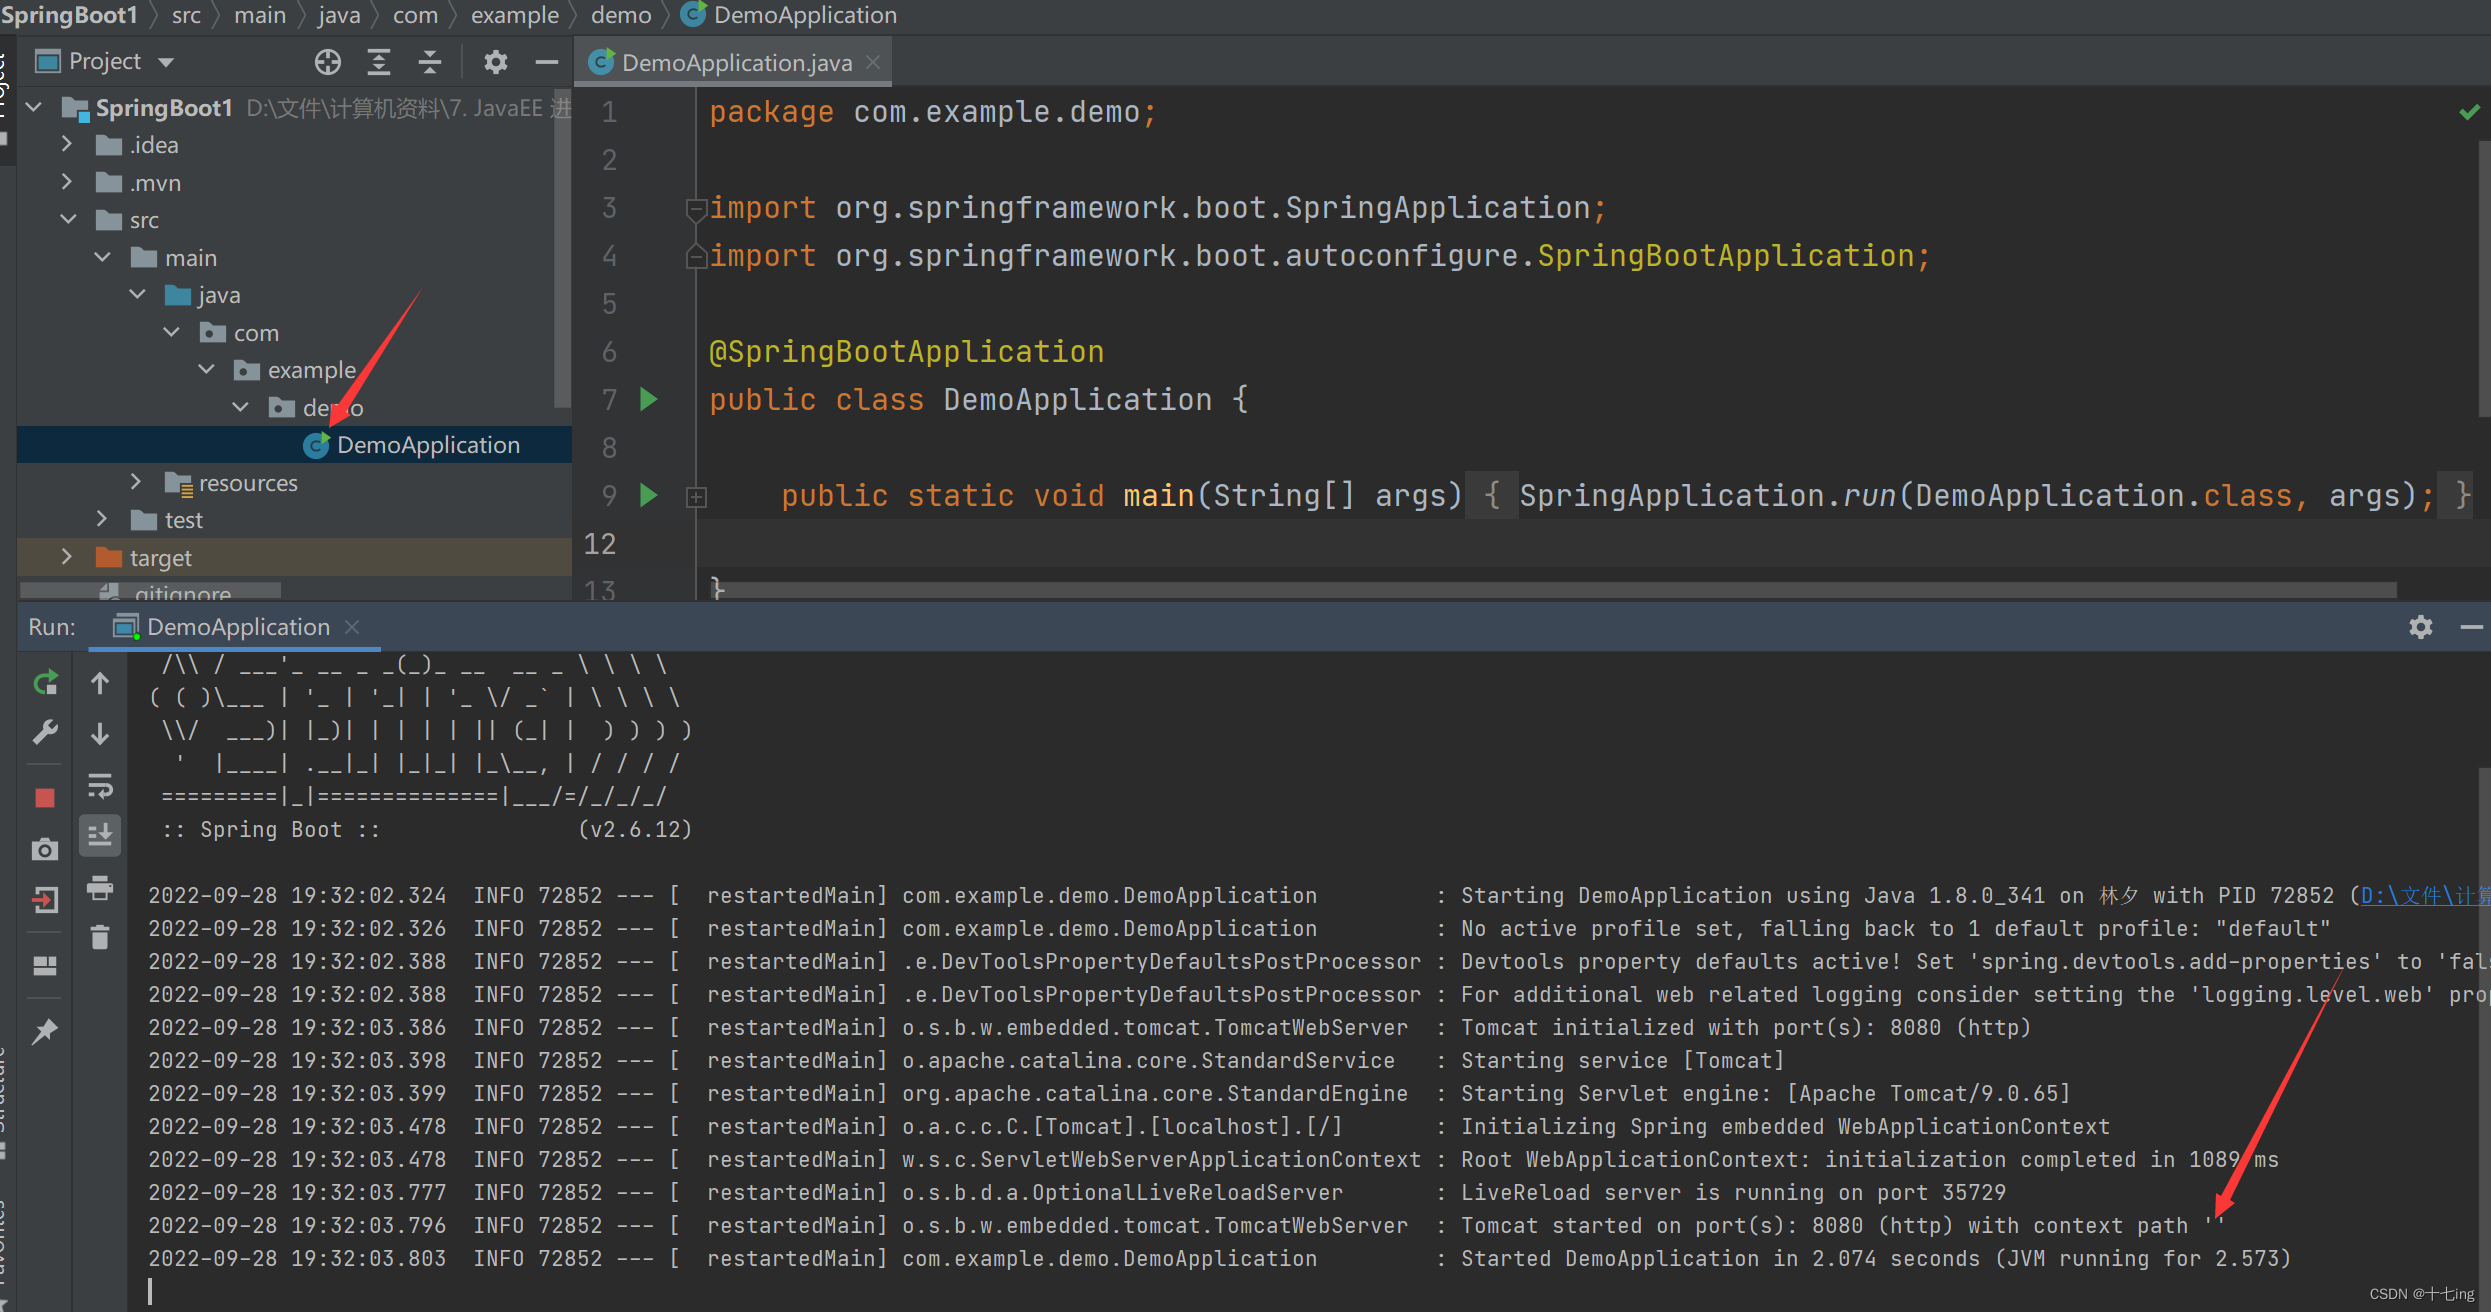Click the exit icon in Run toolbar

pos(45,900)
